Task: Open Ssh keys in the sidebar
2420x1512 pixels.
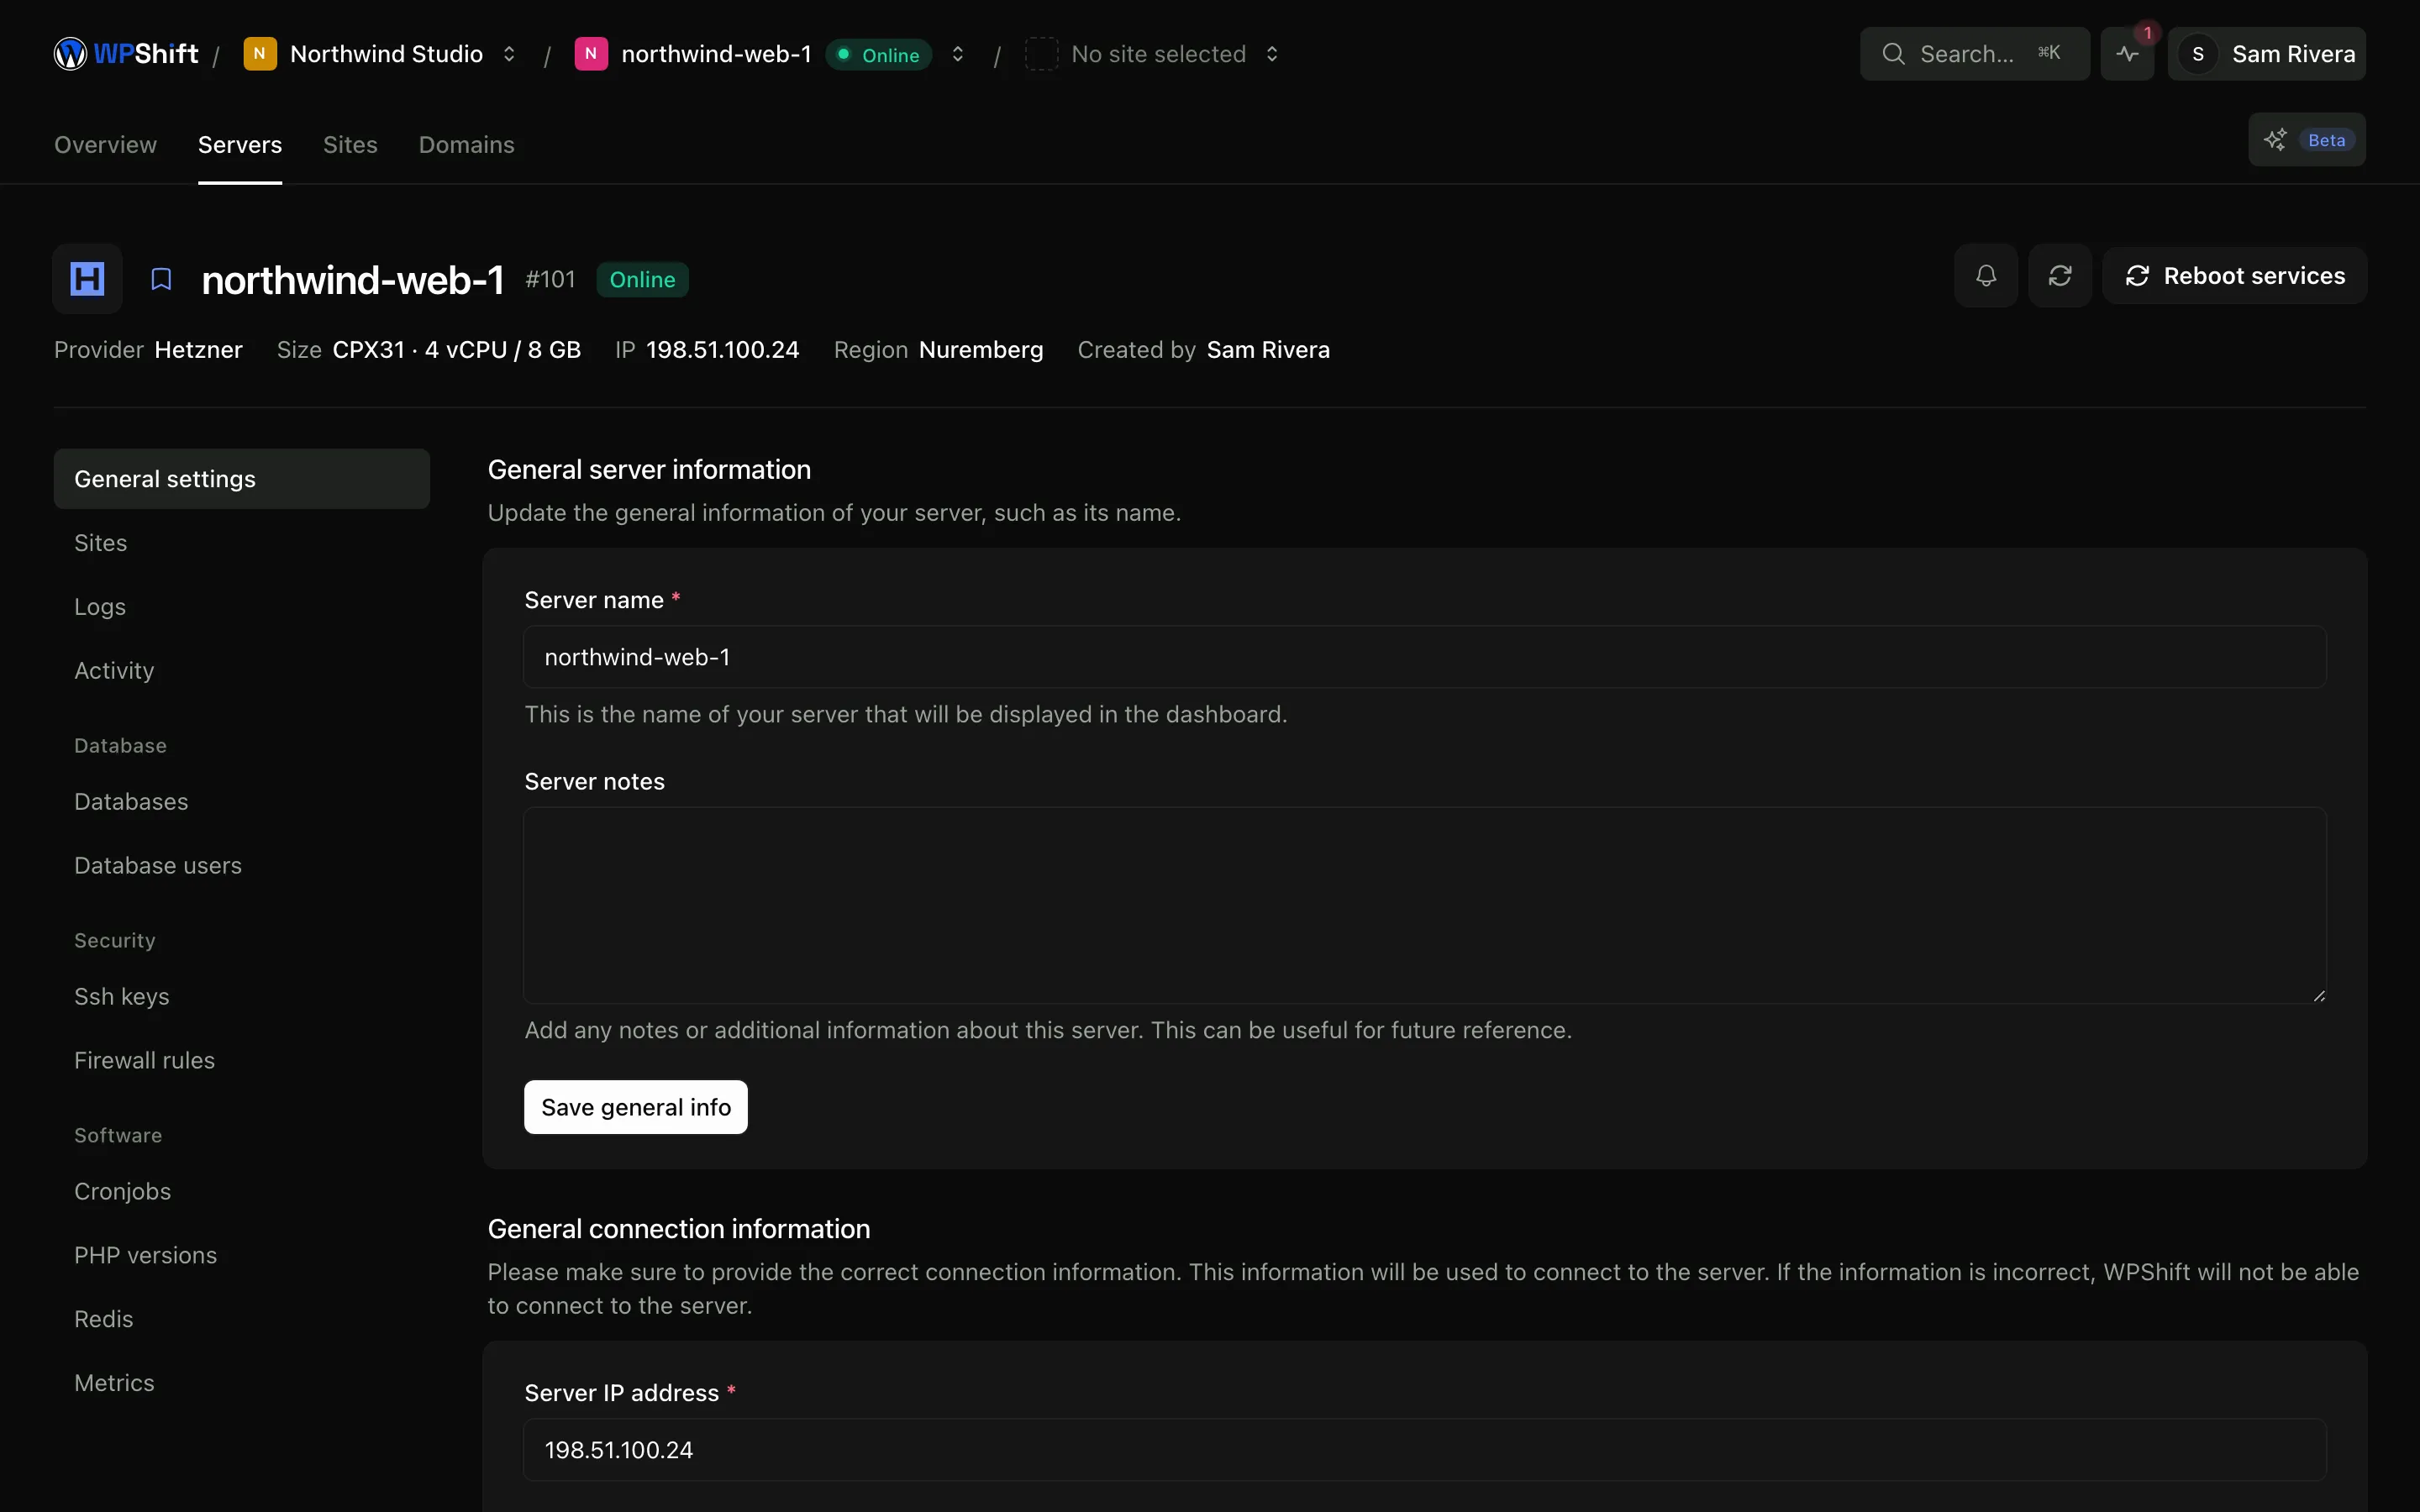Action: click(x=242, y=997)
